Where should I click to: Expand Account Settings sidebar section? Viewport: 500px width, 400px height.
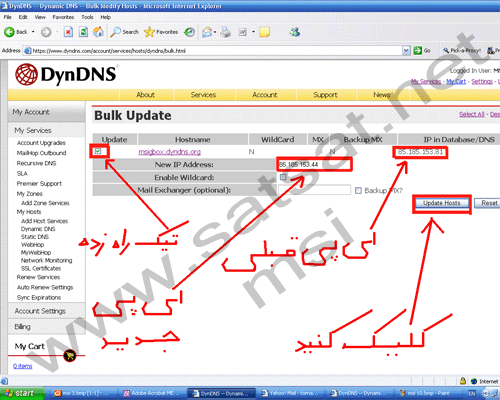click(x=47, y=311)
